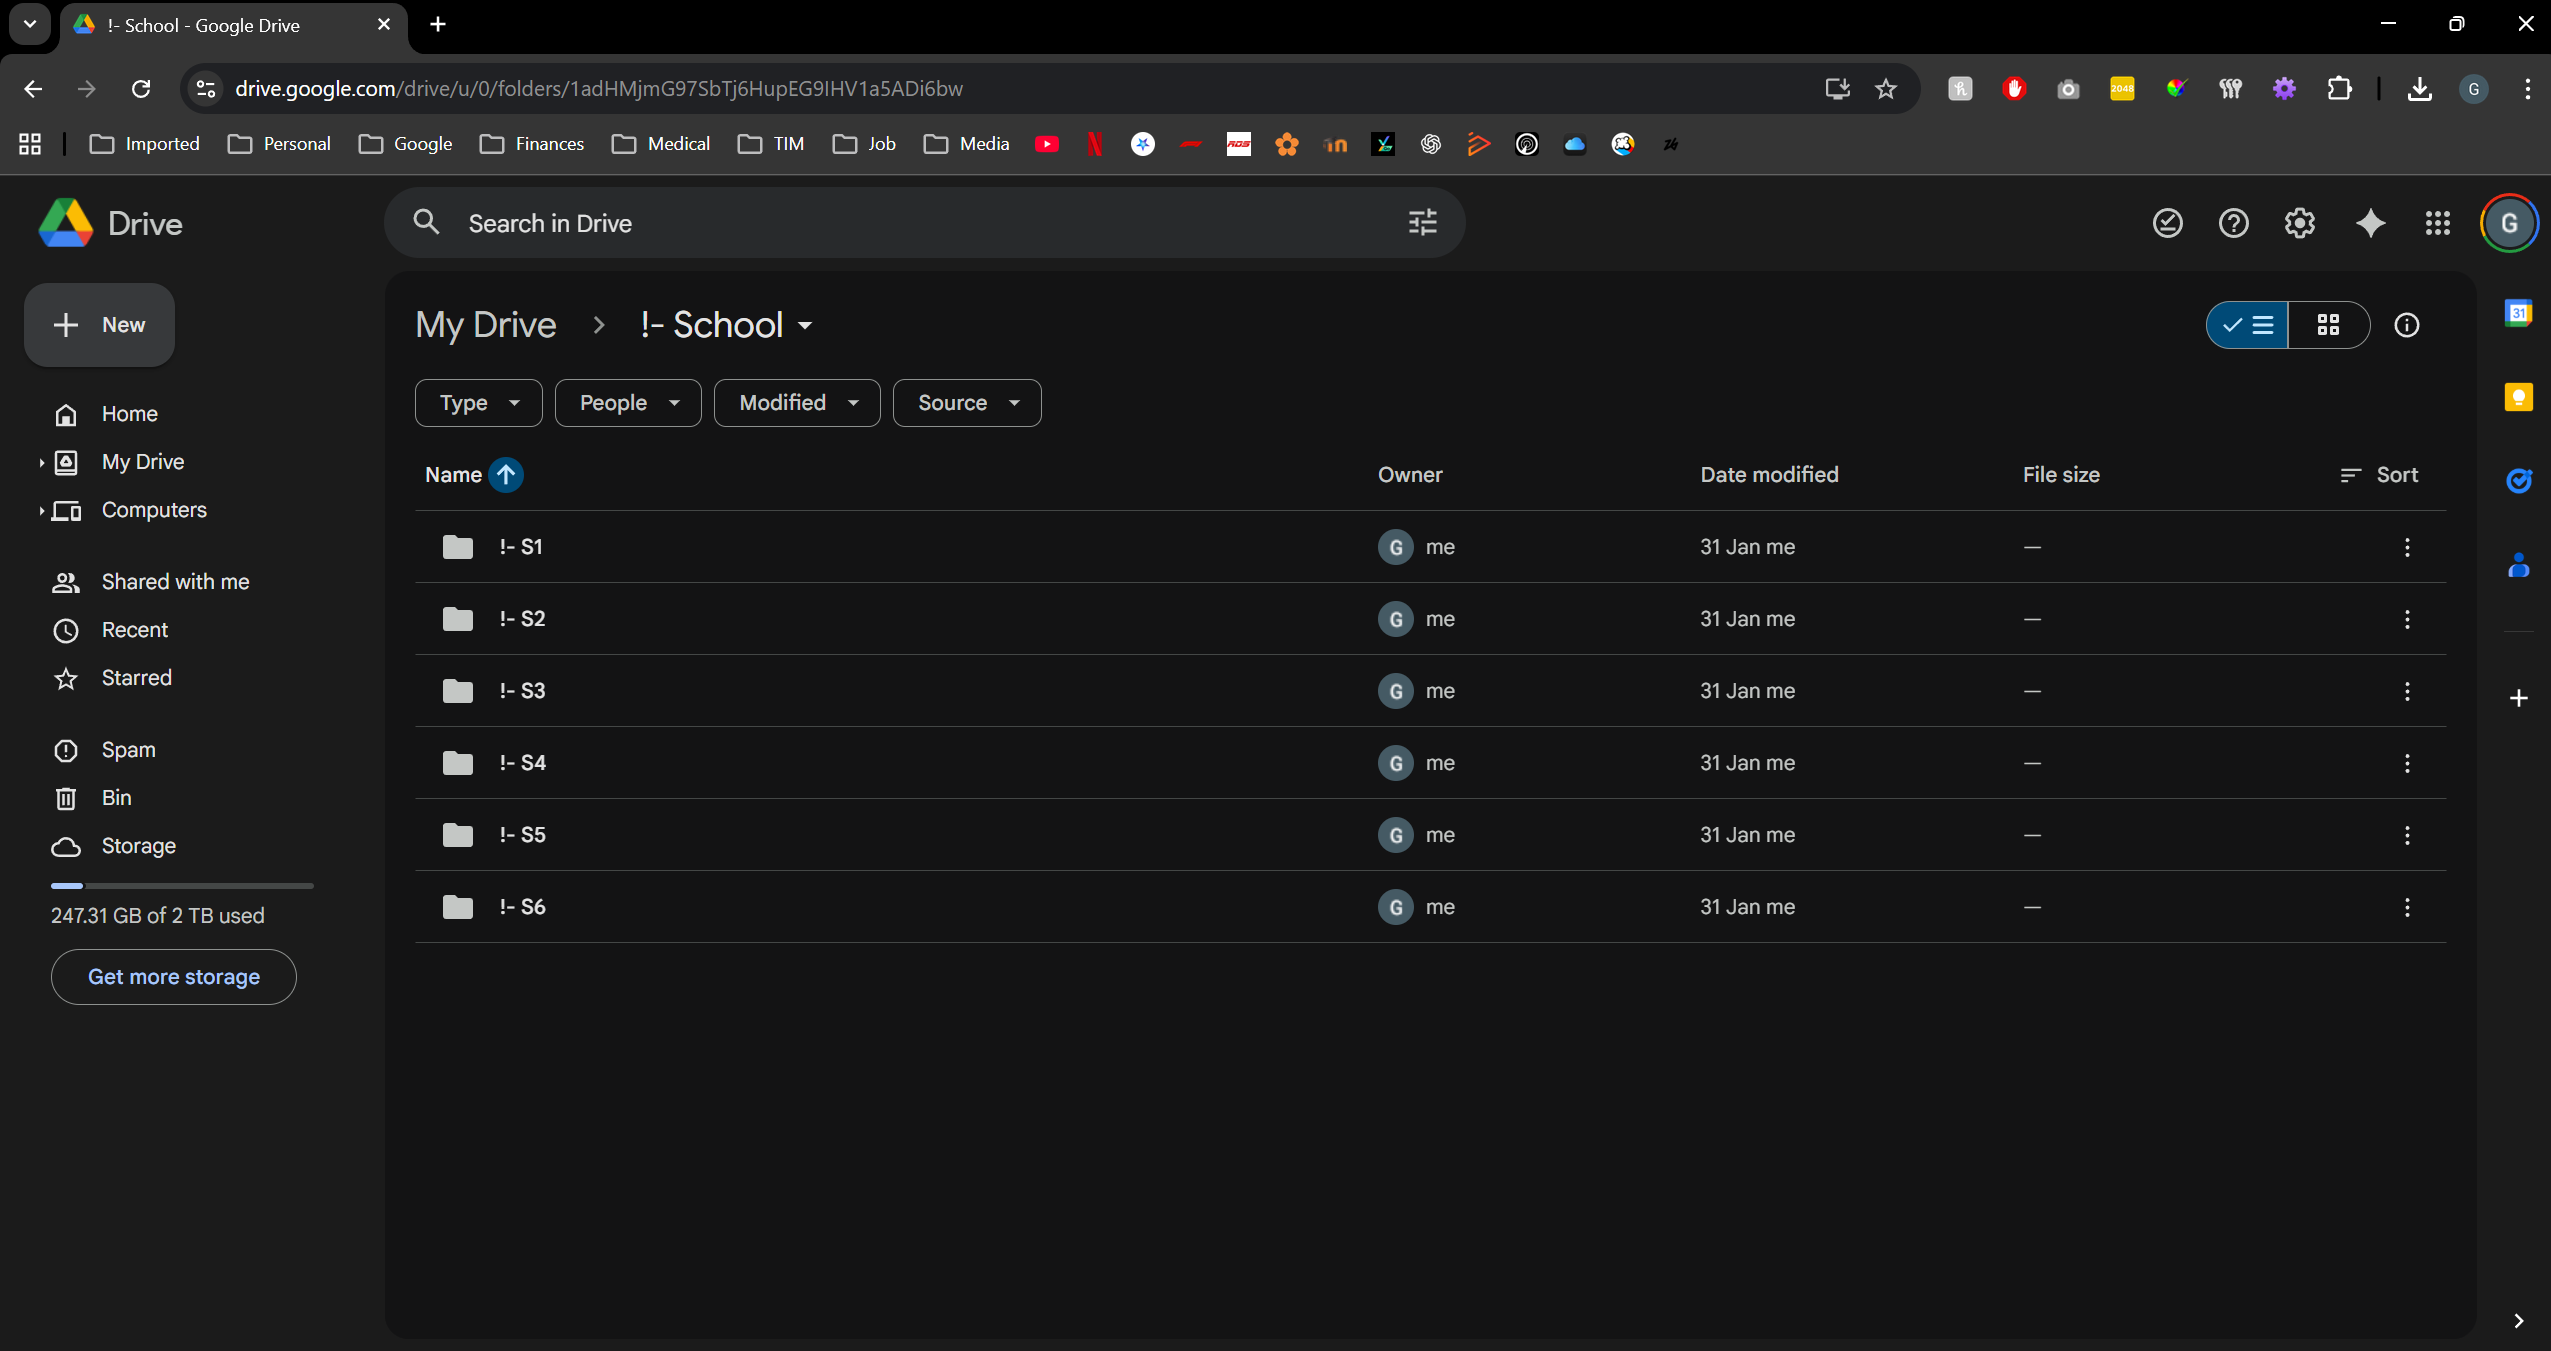Reverse the Name sort direction arrow
The image size is (2551, 1351).
pos(506,475)
